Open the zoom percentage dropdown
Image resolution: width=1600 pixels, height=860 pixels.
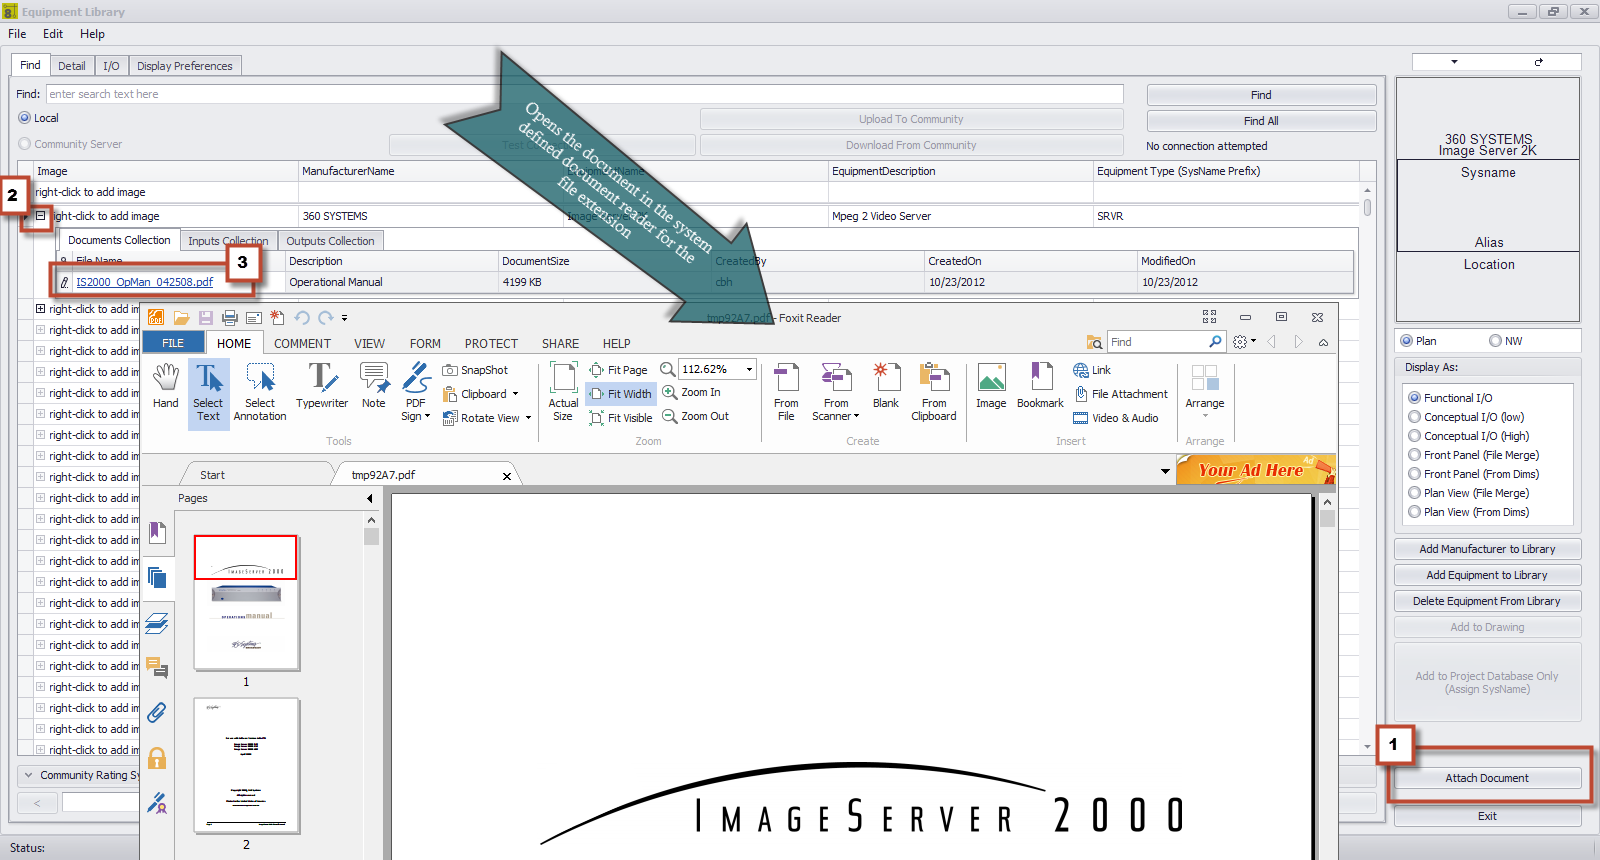[749, 369]
